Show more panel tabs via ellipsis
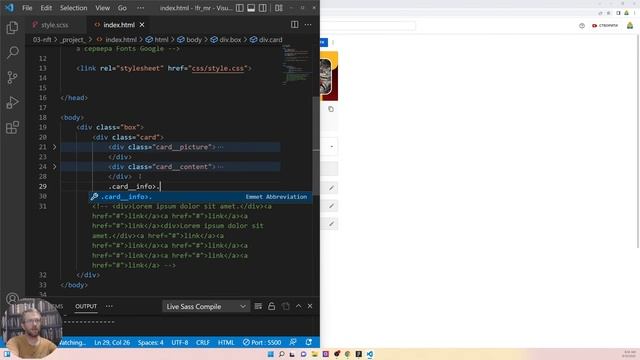This screenshot has height=360, width=640. (x=109, y=306)
